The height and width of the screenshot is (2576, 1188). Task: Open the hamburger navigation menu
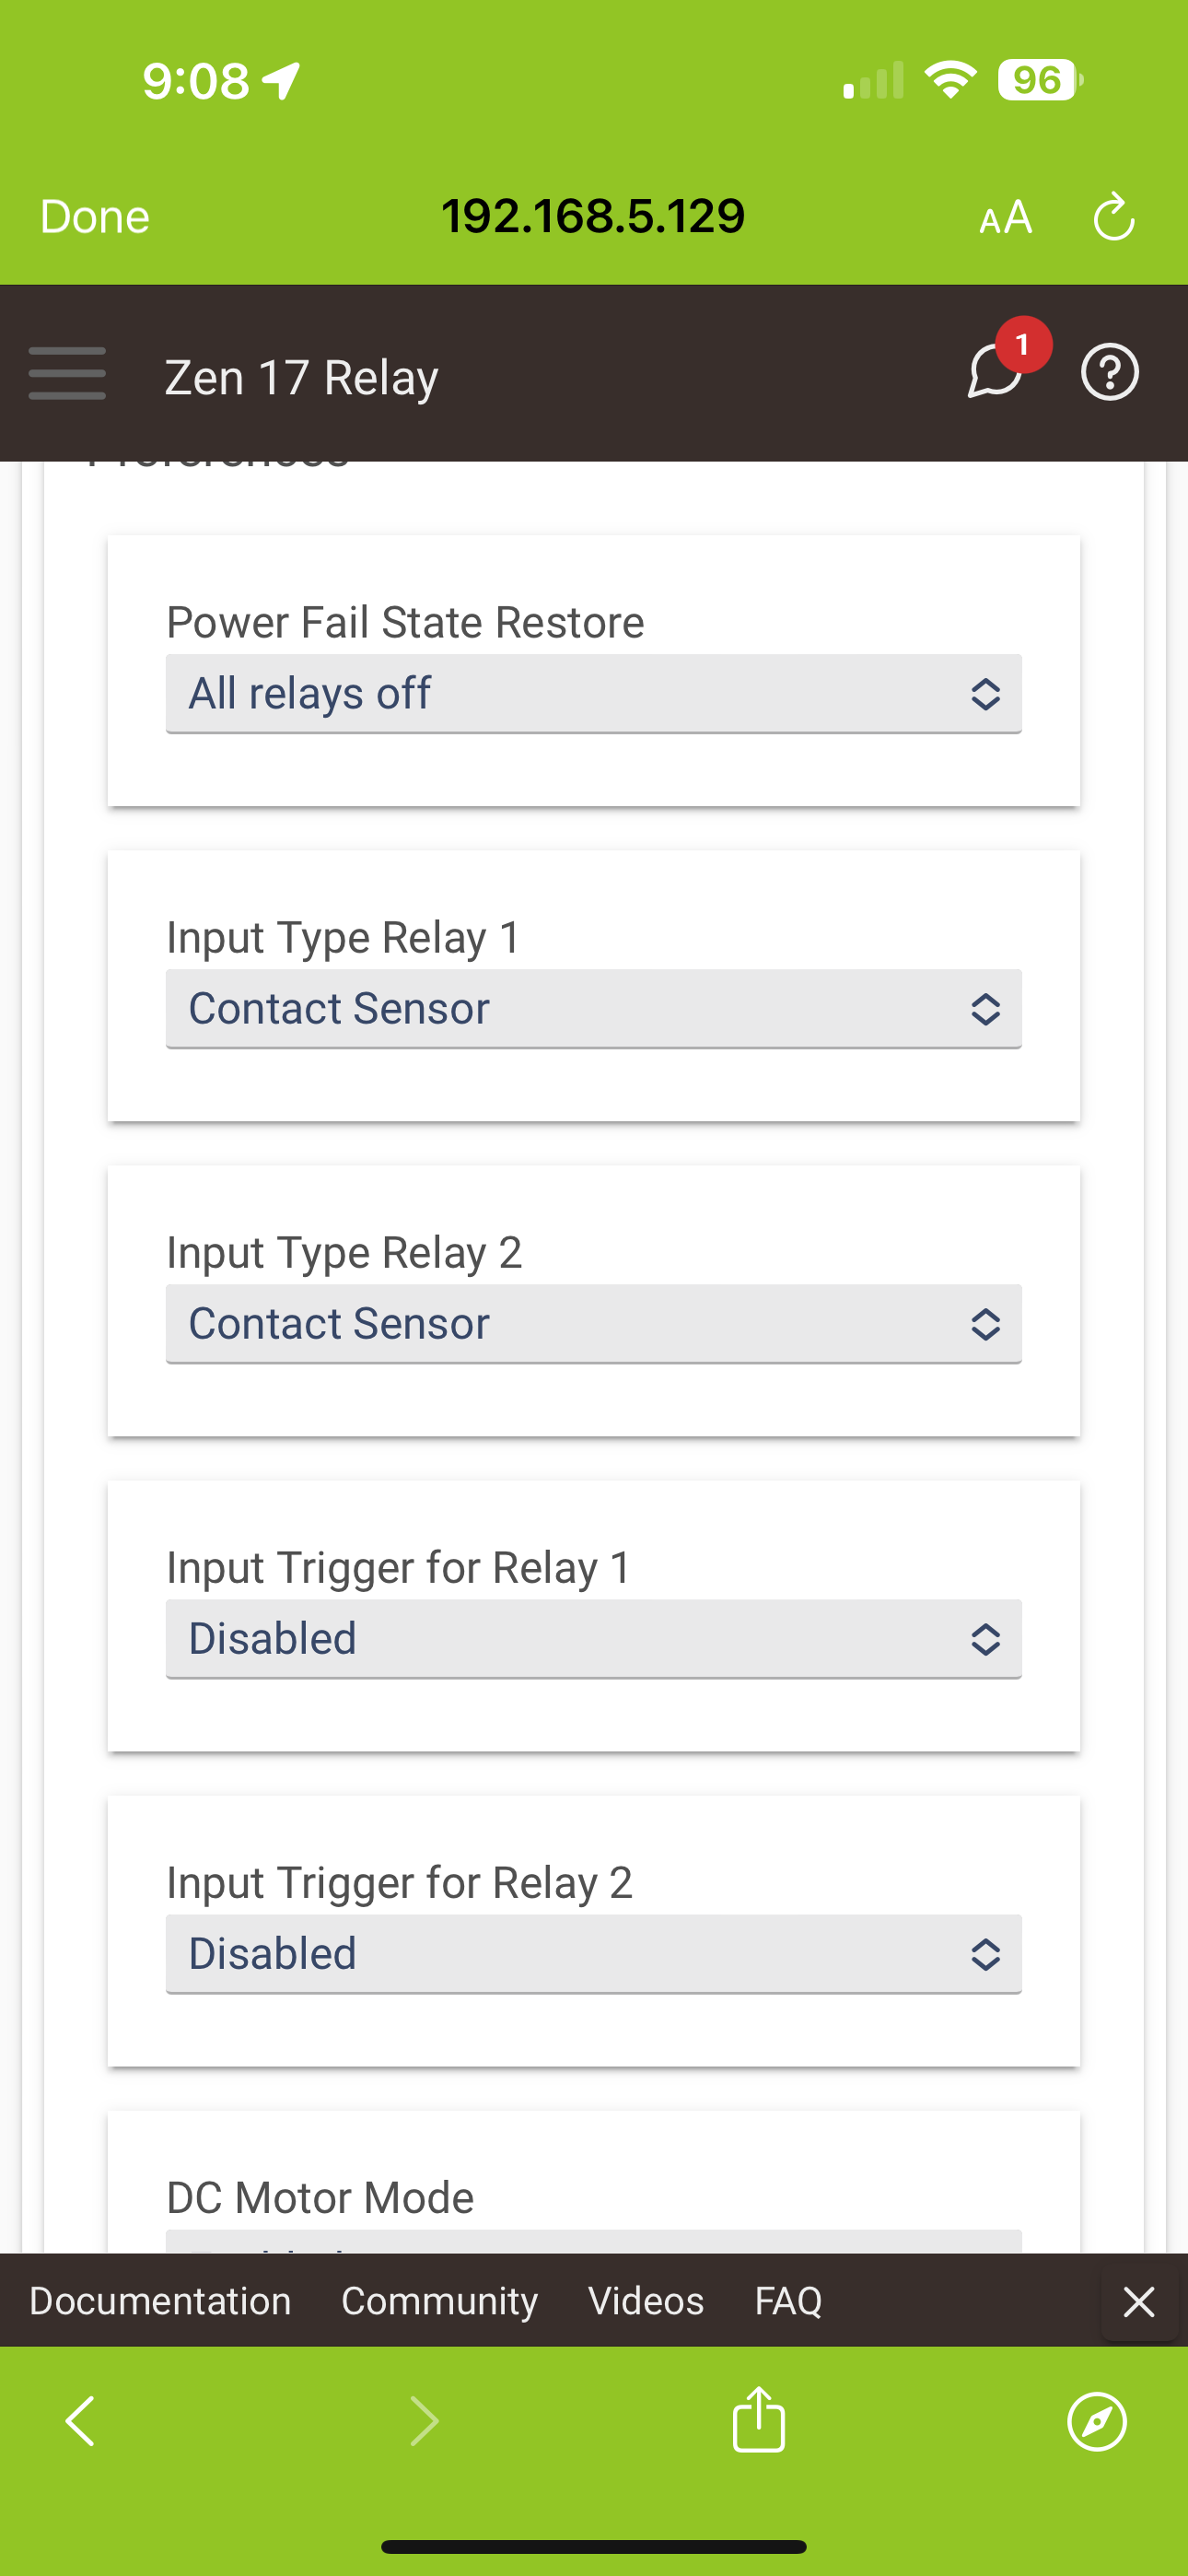click(x=67, y=374)
